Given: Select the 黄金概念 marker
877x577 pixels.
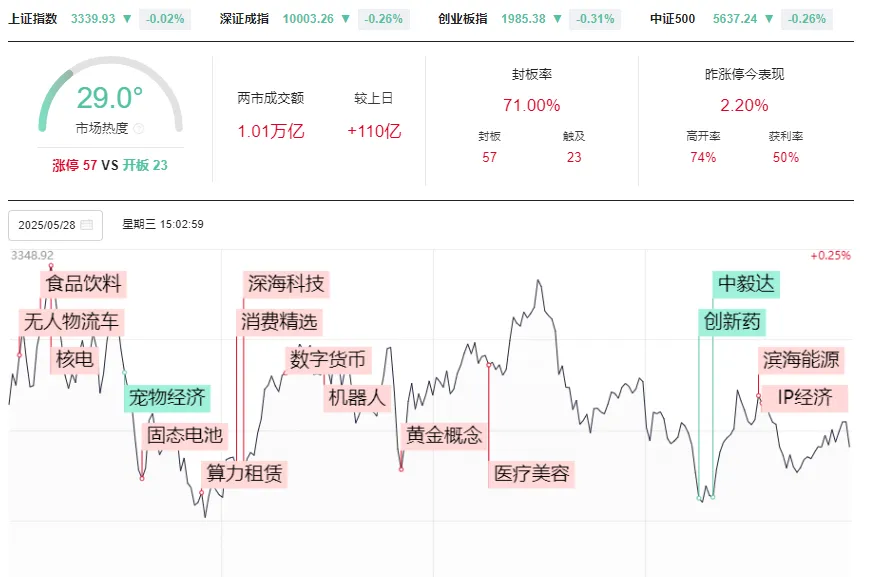Looking at the screenshot, I should pos(444,435).
